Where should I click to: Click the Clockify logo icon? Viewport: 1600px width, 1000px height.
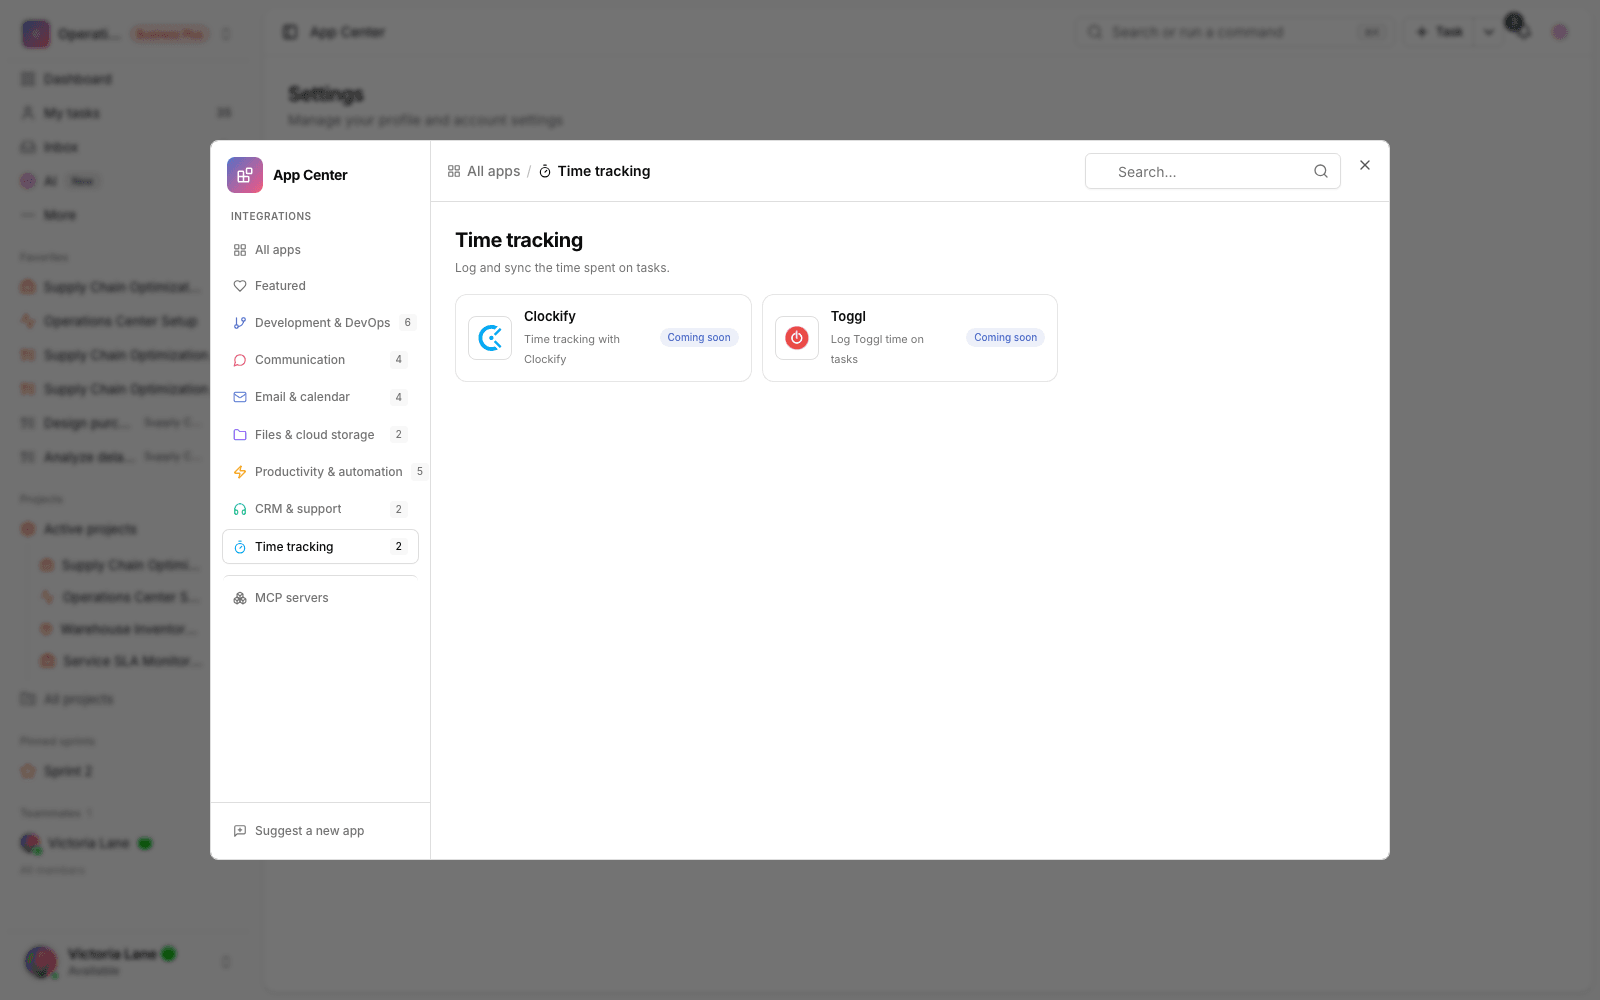(490, 338)
